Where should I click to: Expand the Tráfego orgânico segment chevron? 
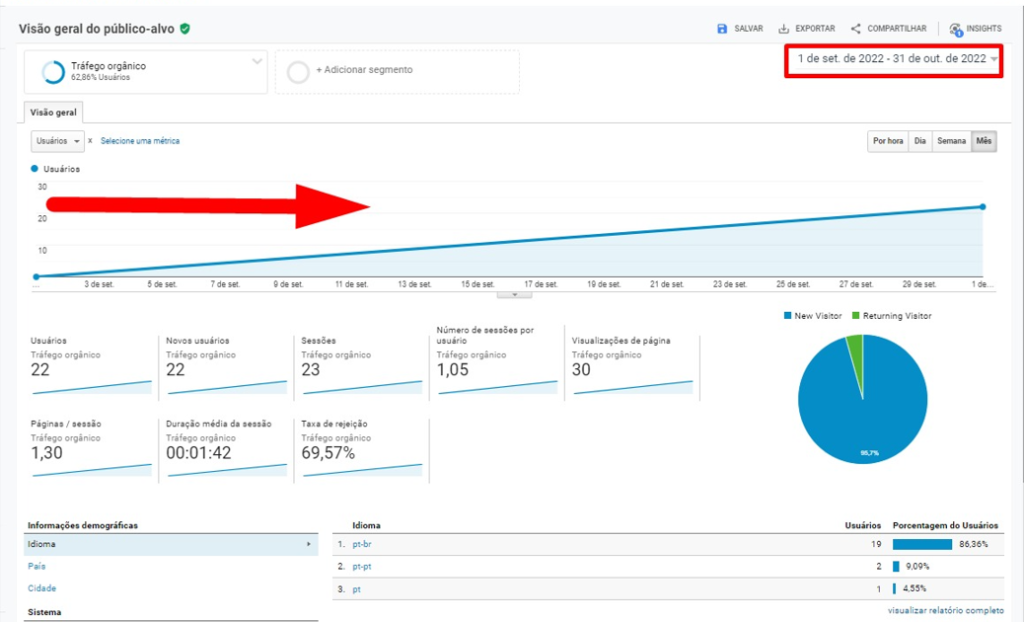tap(257, 62)
